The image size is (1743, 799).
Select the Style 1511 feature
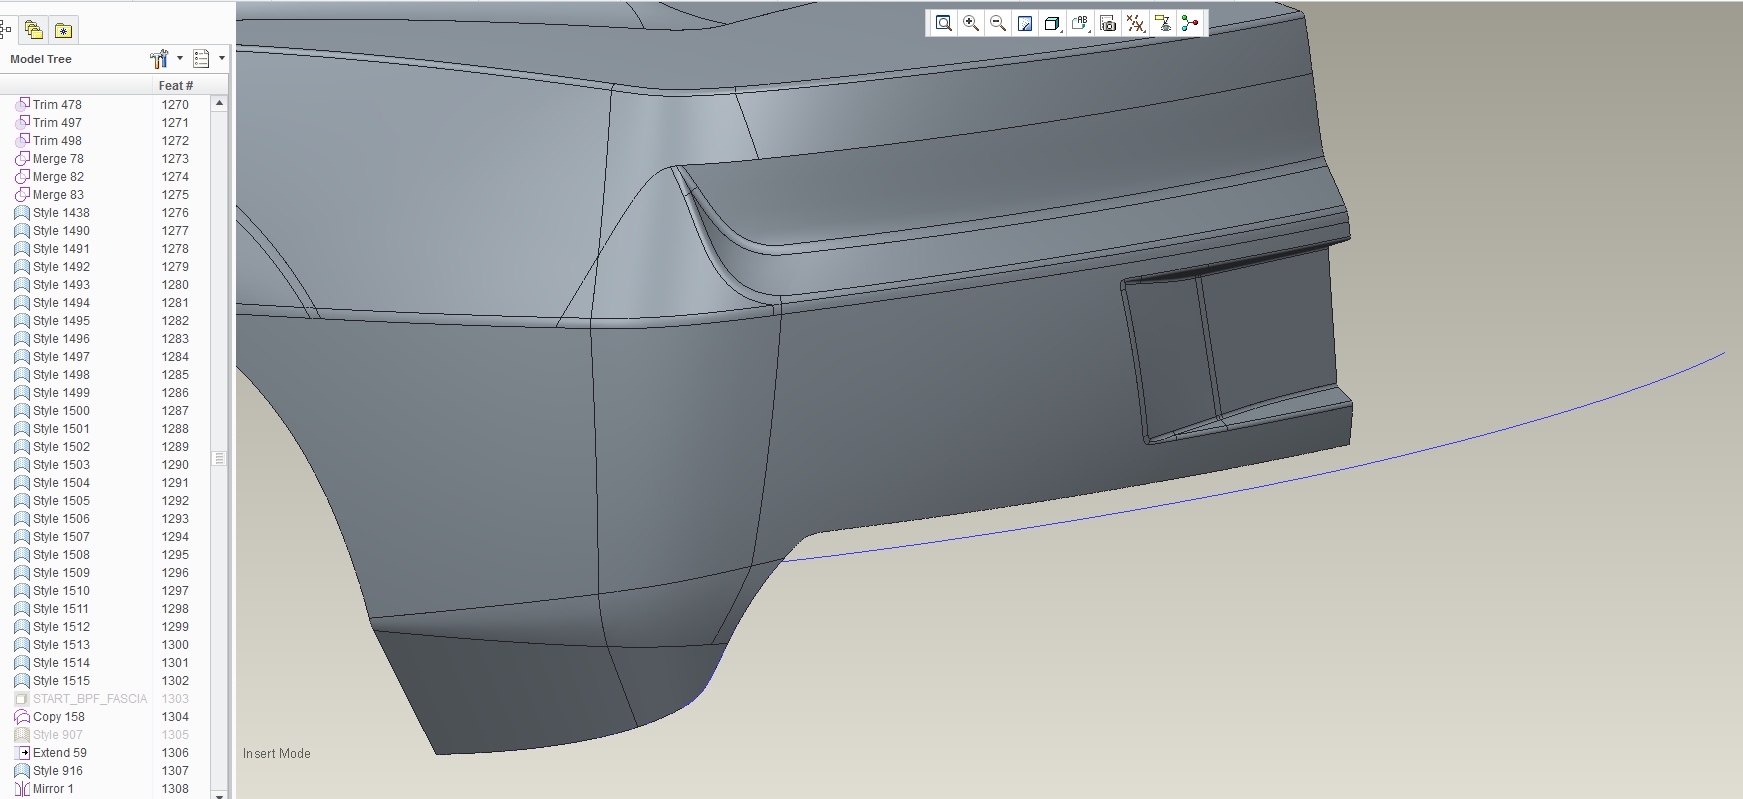61,609
